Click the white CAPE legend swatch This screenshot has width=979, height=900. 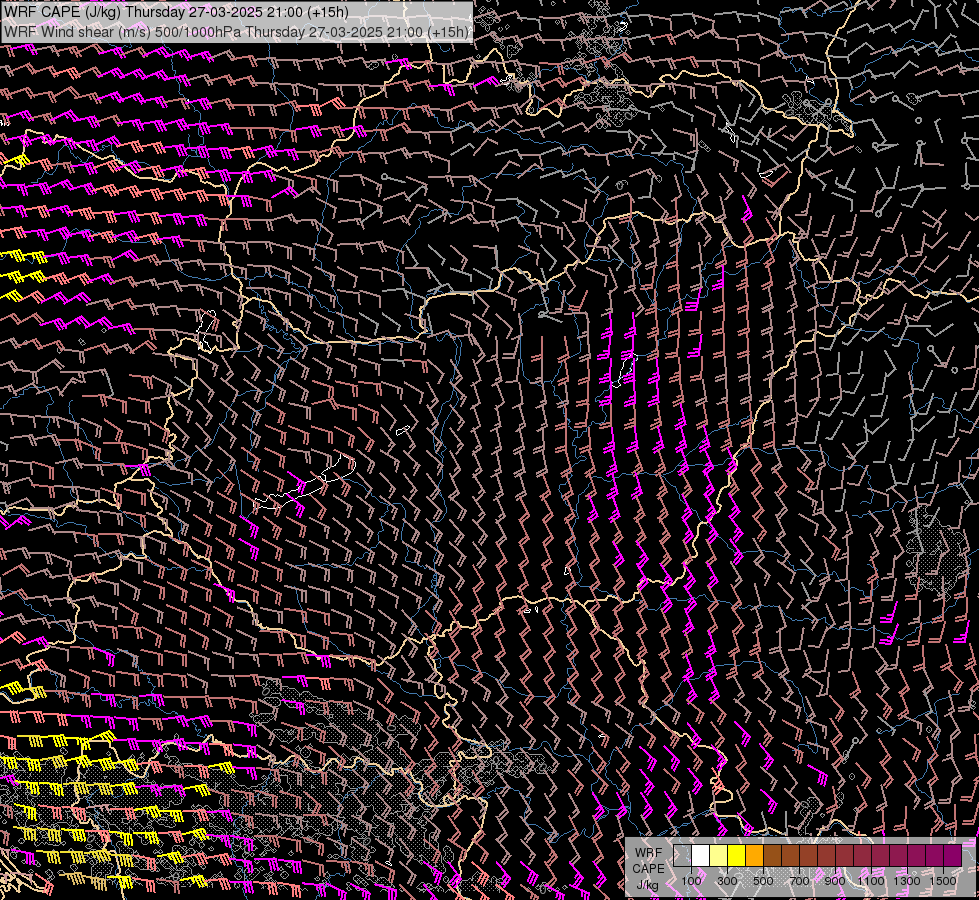701,856
